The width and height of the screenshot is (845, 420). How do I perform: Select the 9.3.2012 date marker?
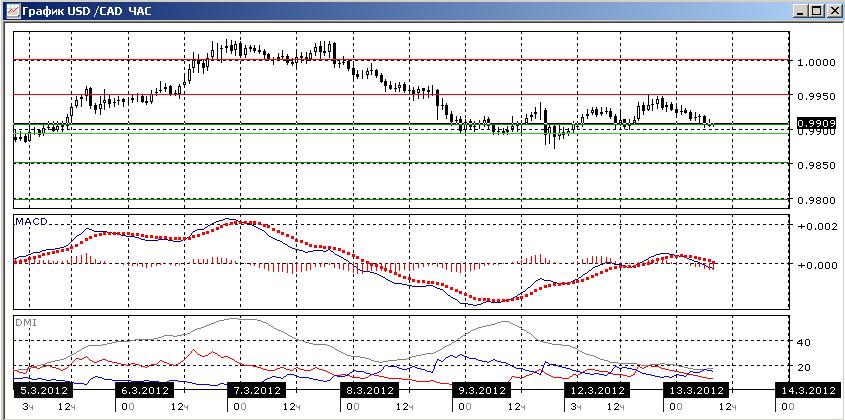click(x=481, y=389)
